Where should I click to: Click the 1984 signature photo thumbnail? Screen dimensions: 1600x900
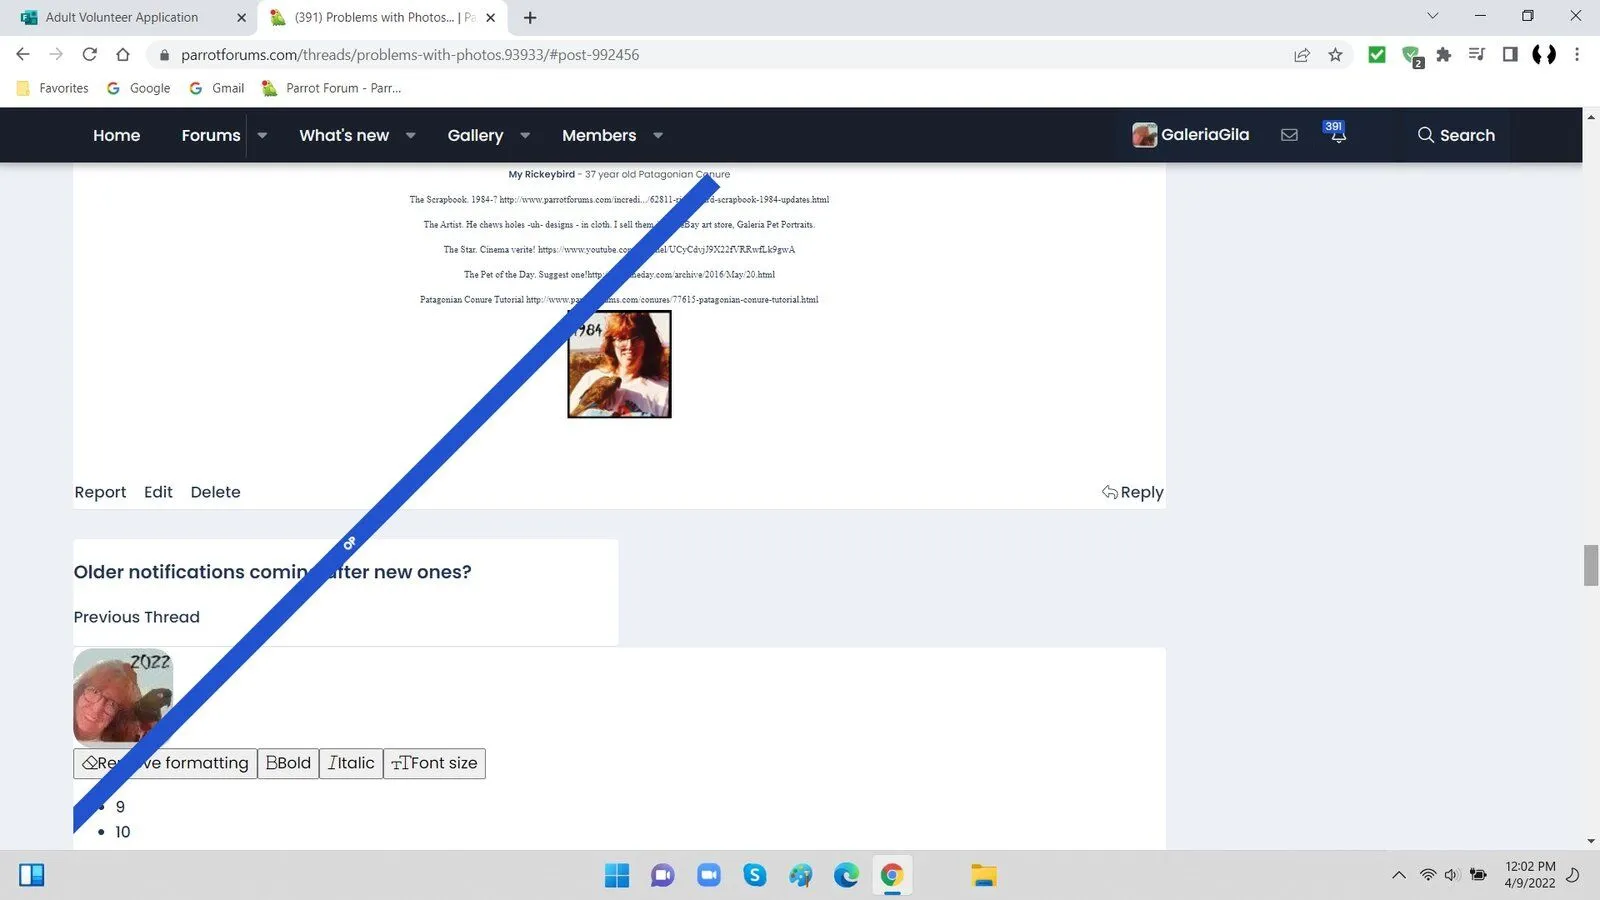pyautogui.click(x=619, y=364)
